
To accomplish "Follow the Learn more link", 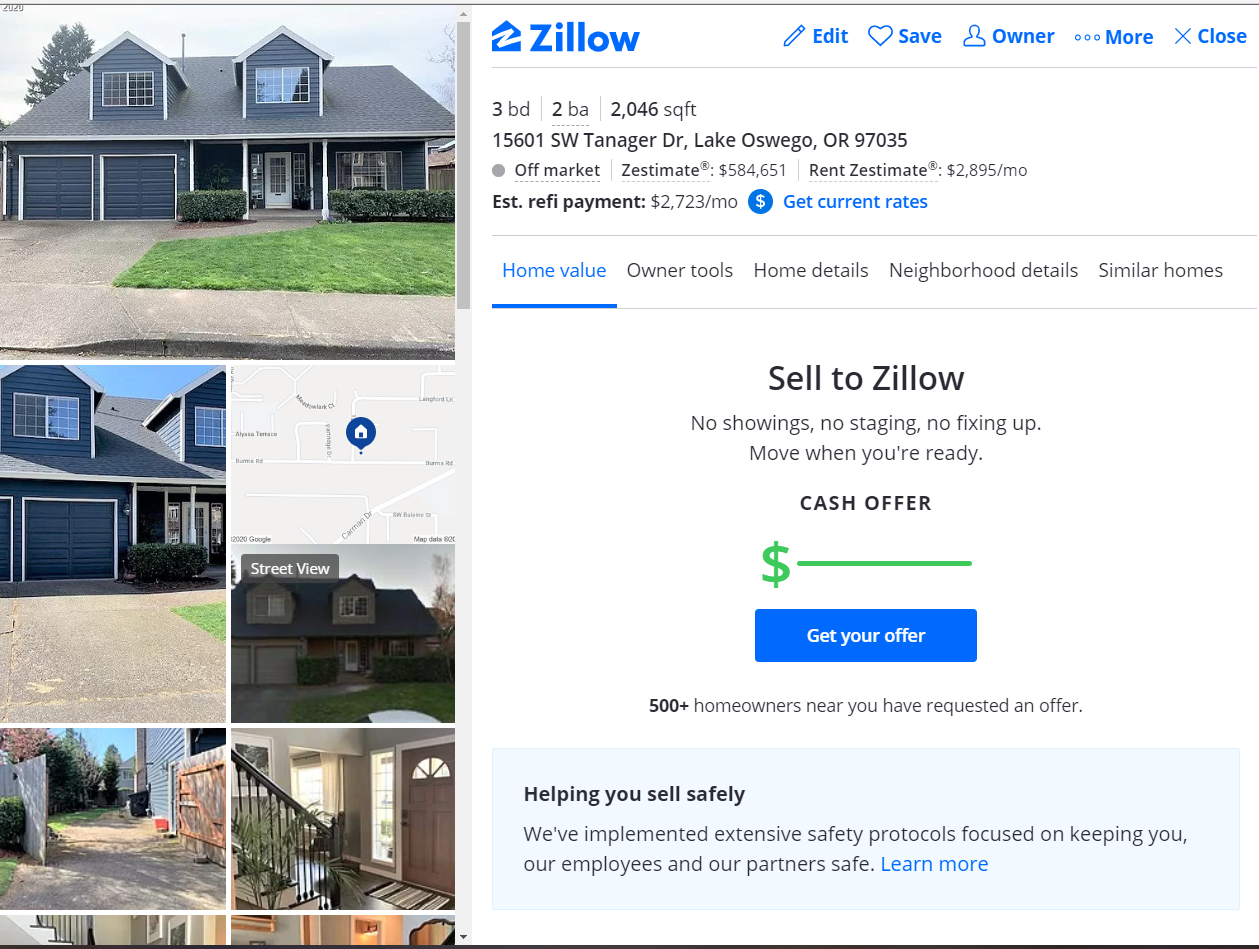I will point(934,864).
